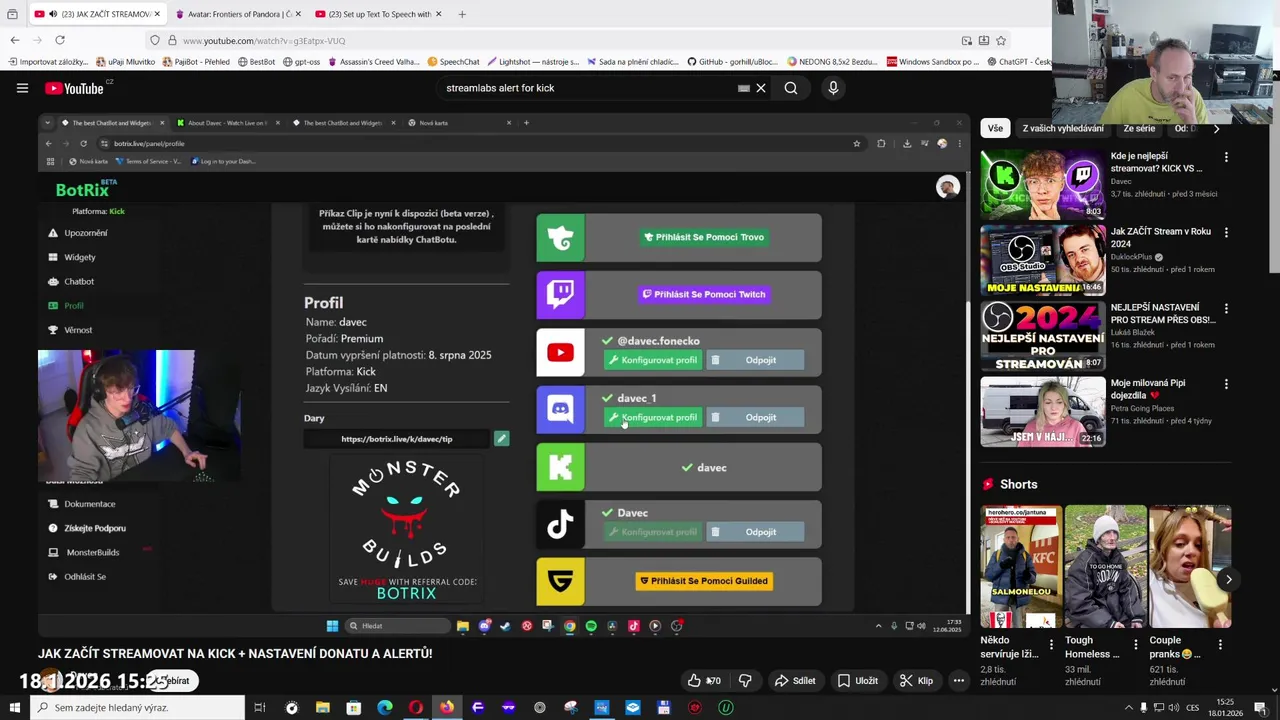Dislike the video with thumbs-down
The width and height of the screenshot is (1280, 720).
pos(745,681)
